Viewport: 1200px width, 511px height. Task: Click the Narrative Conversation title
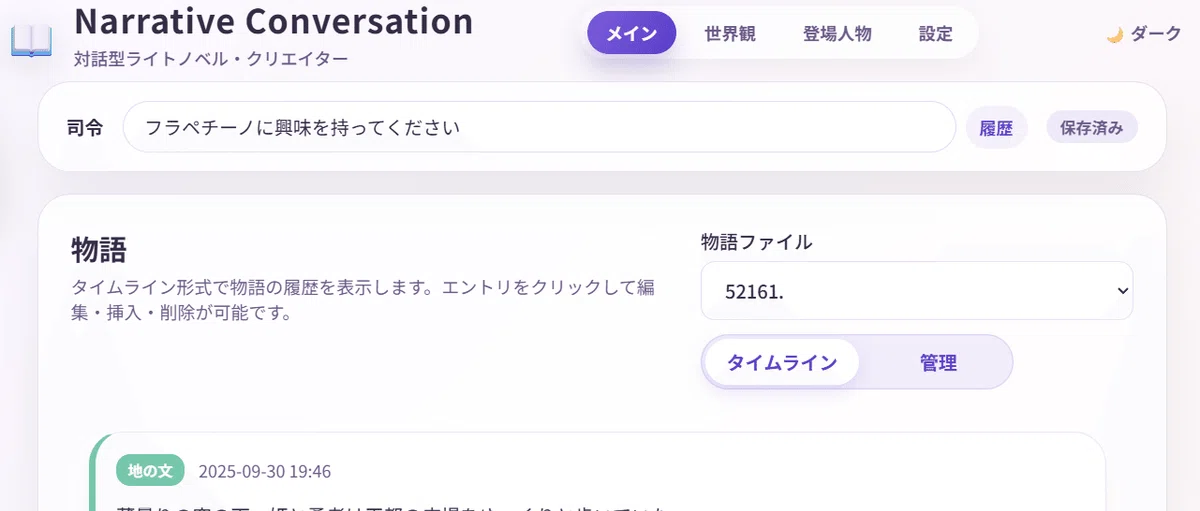[274, 20]
